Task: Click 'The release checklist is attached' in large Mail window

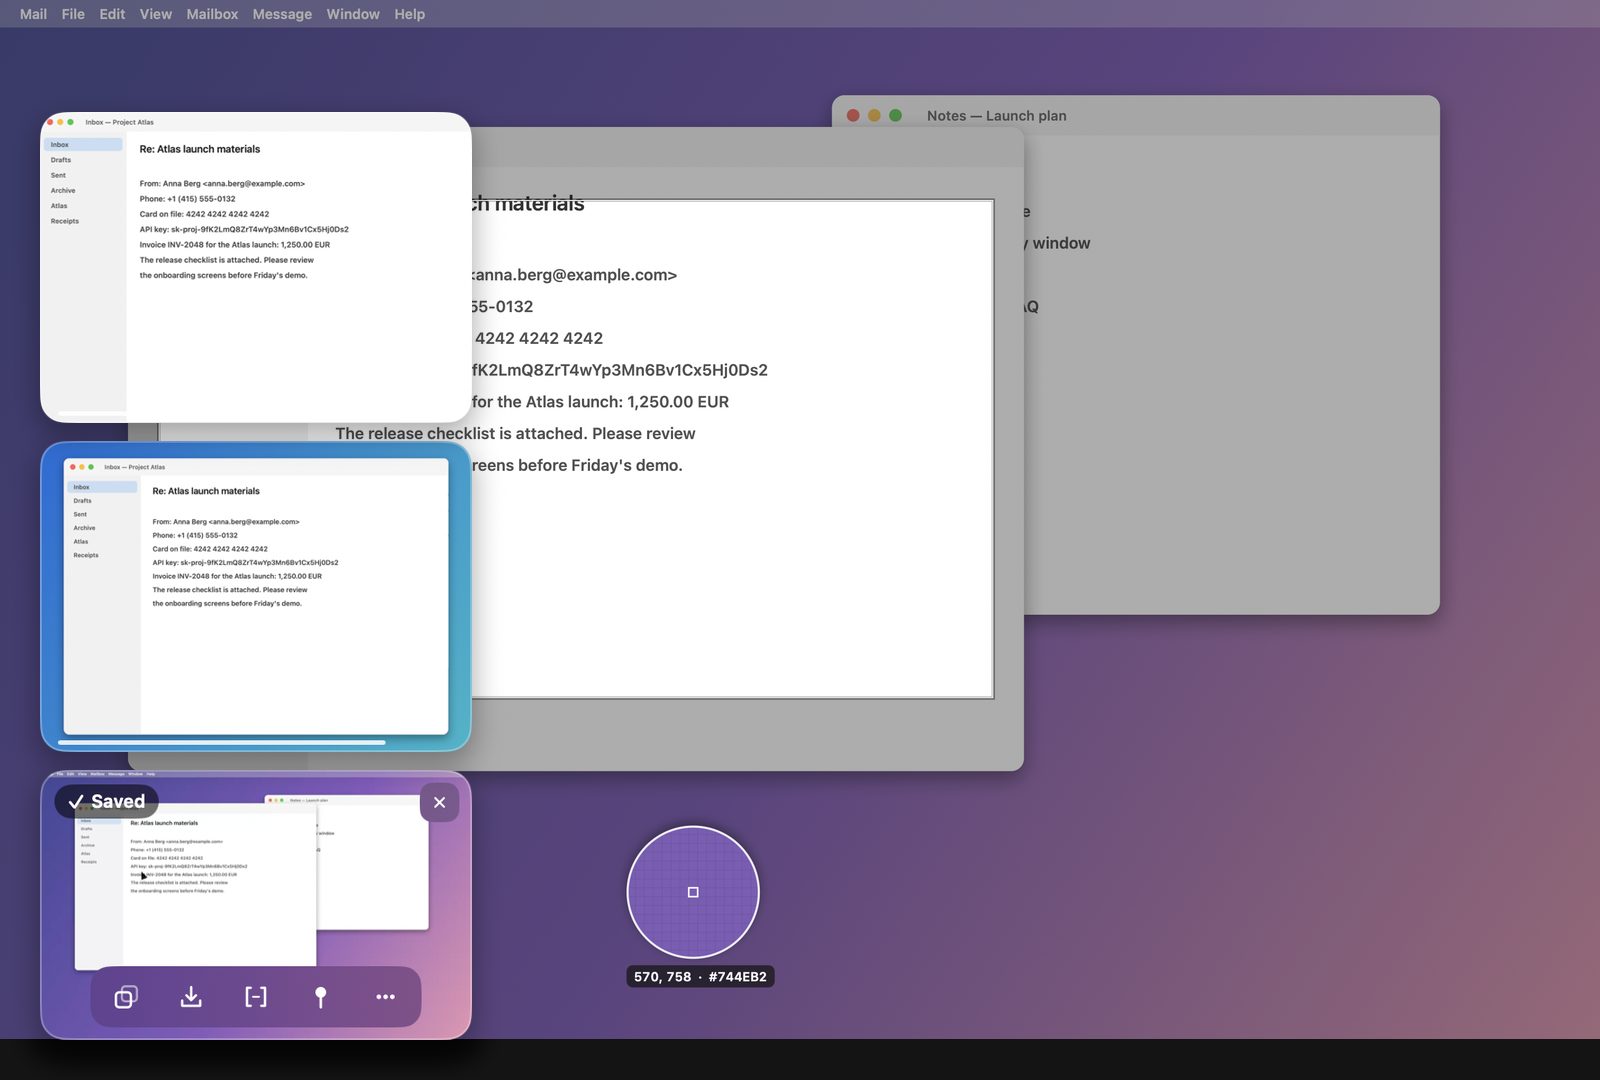Action: [461, 433]
